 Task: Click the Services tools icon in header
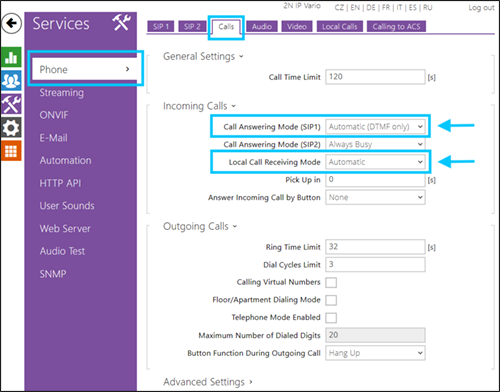(121, 23)
